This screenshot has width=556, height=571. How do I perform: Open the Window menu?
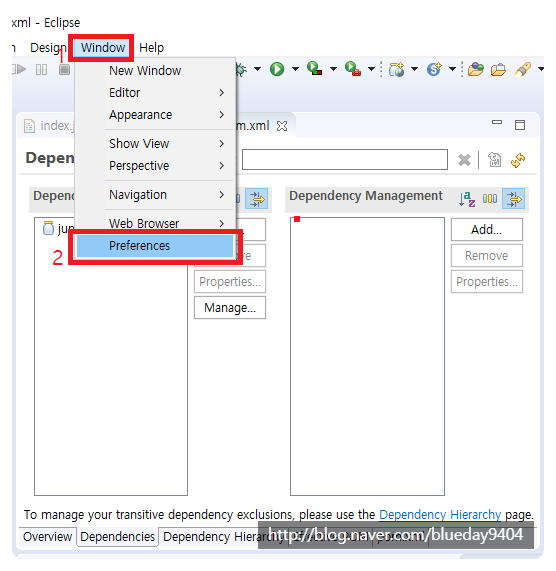tap(103, 48)
